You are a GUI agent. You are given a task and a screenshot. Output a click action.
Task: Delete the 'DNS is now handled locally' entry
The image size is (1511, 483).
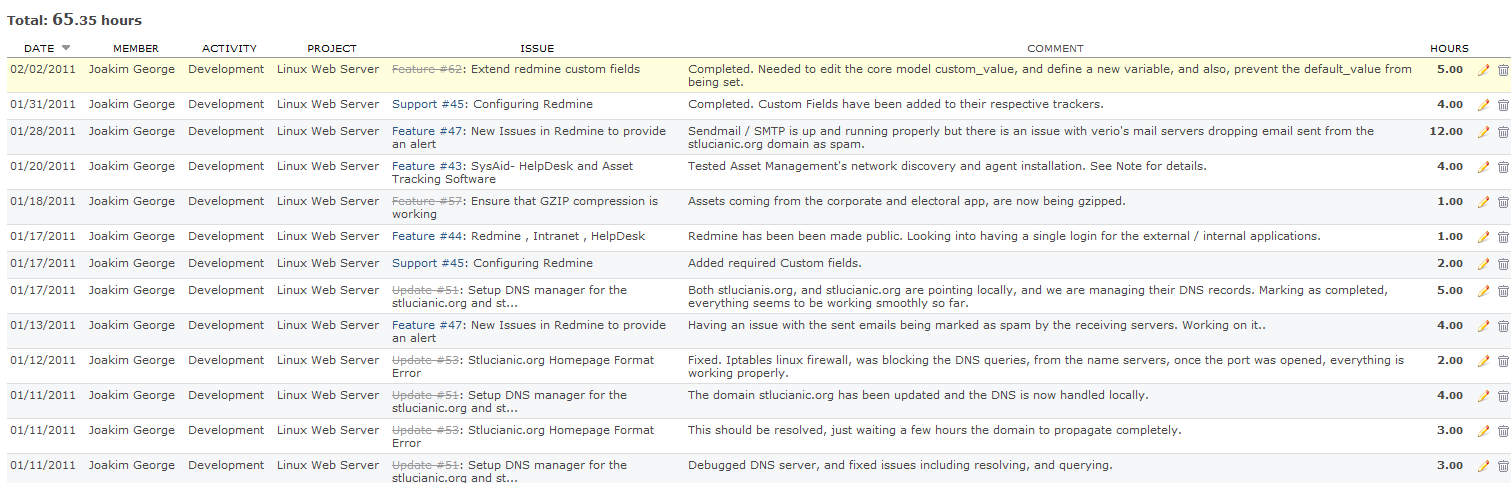coord(1503,396)
